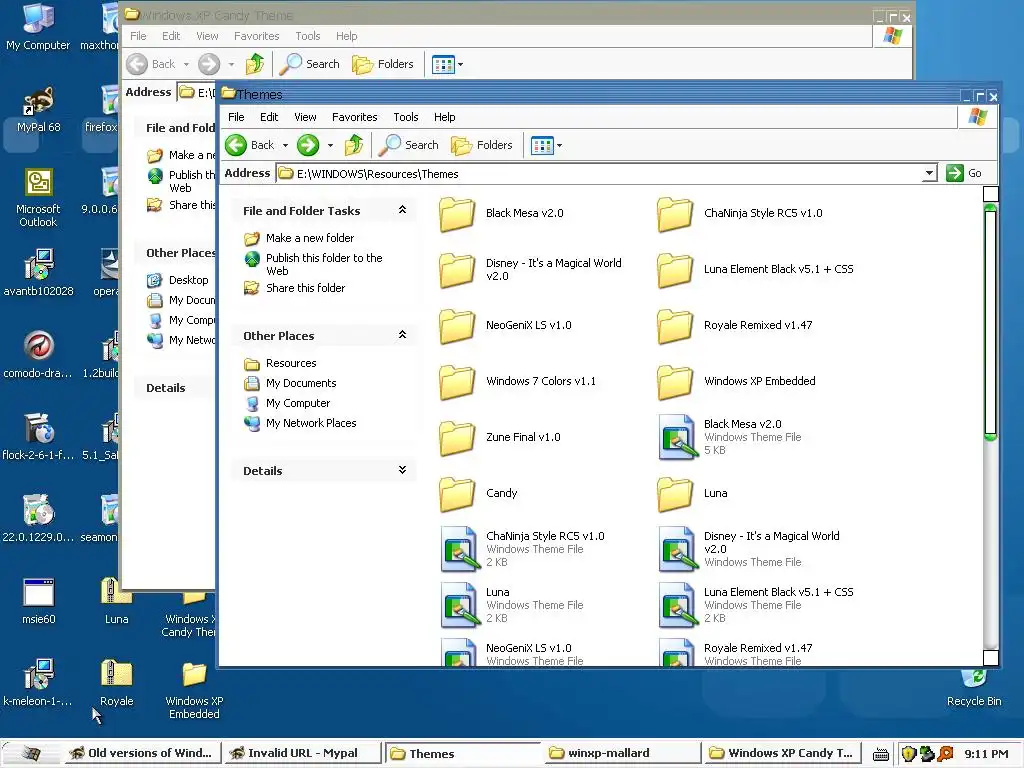Select the Disney - It's a Magical World folder
Screen dimensions: 1024x768
click(530, 270)
